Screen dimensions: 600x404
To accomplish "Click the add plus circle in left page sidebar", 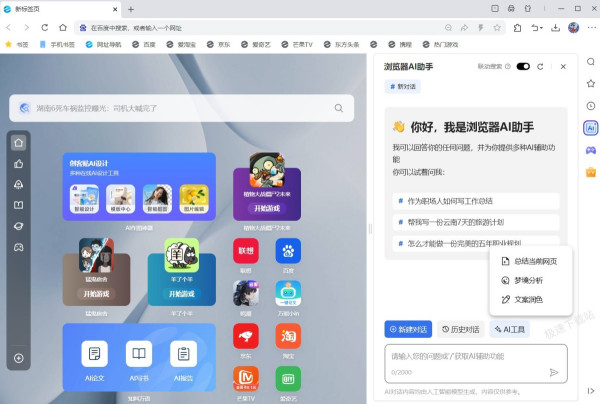I will coord(18,358).
